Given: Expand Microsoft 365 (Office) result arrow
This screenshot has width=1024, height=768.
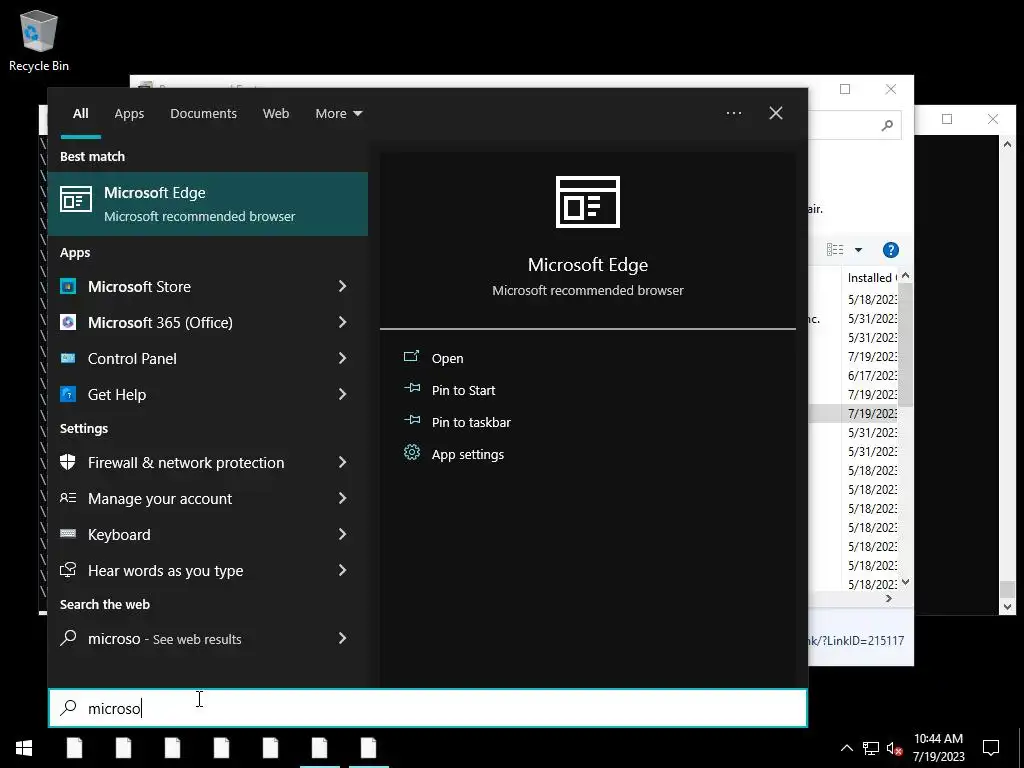Looking at the screenshot, I should coord(342,322).
